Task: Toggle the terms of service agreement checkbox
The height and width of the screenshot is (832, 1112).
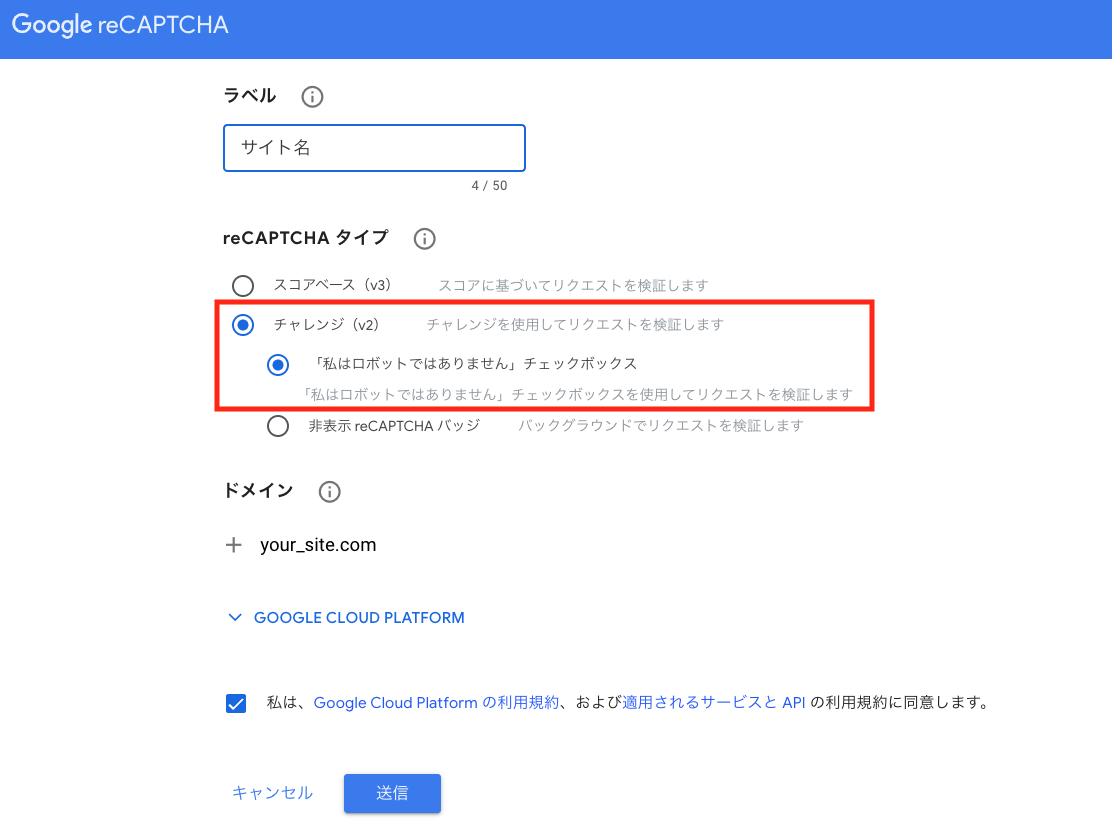Action: 236,703
